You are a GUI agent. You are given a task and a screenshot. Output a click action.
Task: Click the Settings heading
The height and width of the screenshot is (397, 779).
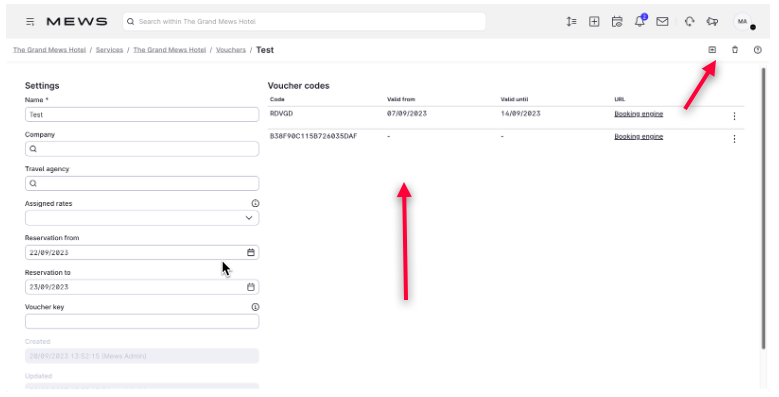click(x=42, y=85)
